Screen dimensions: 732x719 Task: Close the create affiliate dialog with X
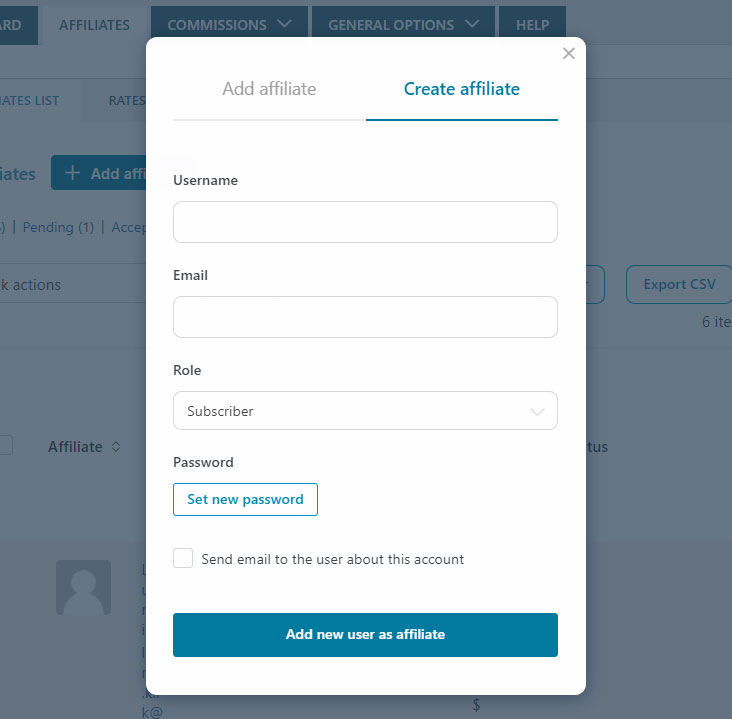click(x=568, y=53)
